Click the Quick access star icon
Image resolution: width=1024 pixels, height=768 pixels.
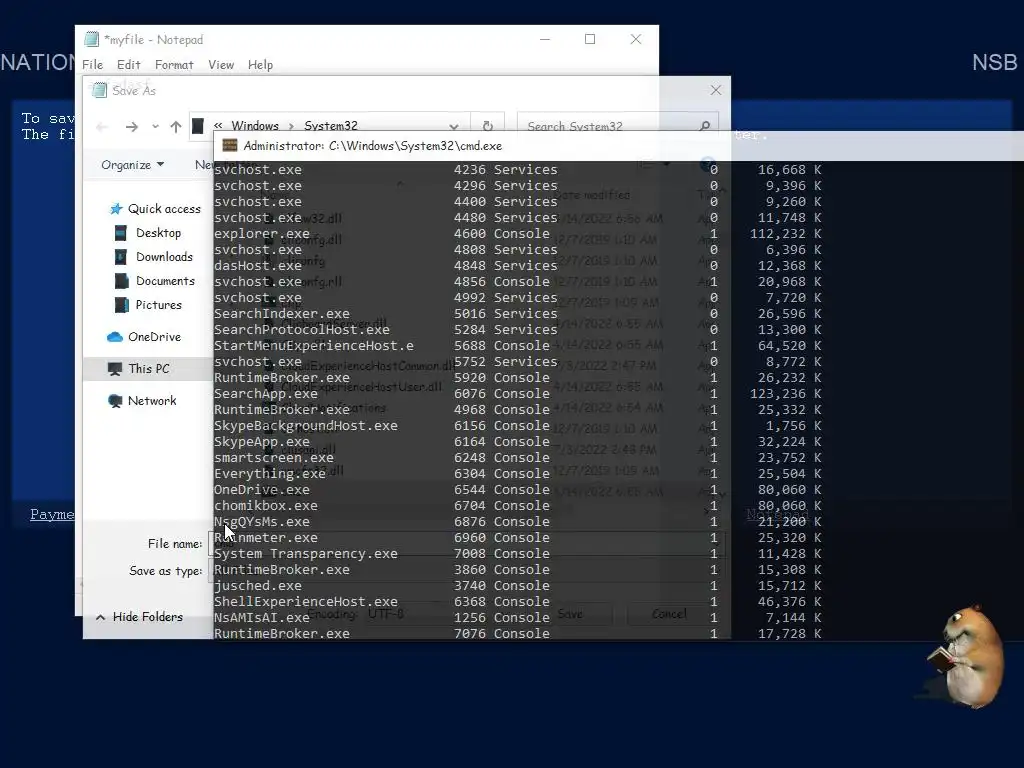(x=116, y=208)
